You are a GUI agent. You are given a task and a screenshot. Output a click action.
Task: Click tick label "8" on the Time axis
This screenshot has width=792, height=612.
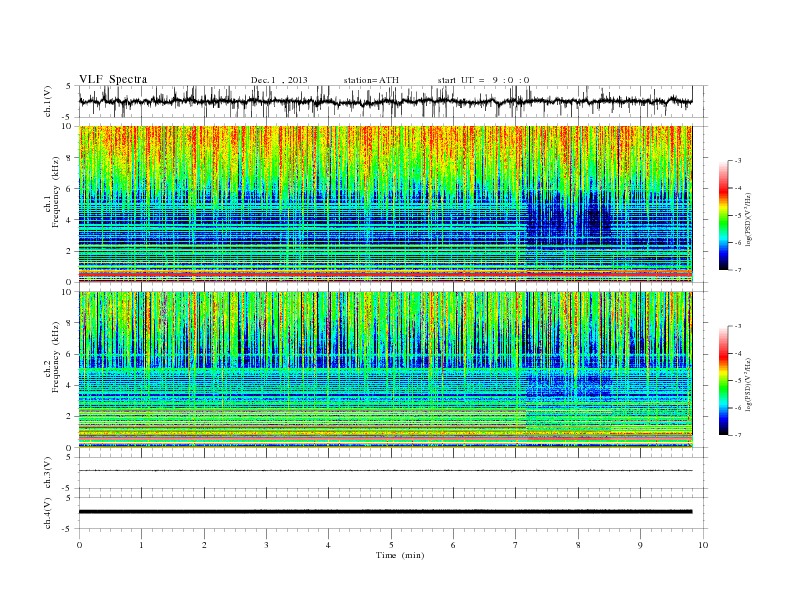578,545
